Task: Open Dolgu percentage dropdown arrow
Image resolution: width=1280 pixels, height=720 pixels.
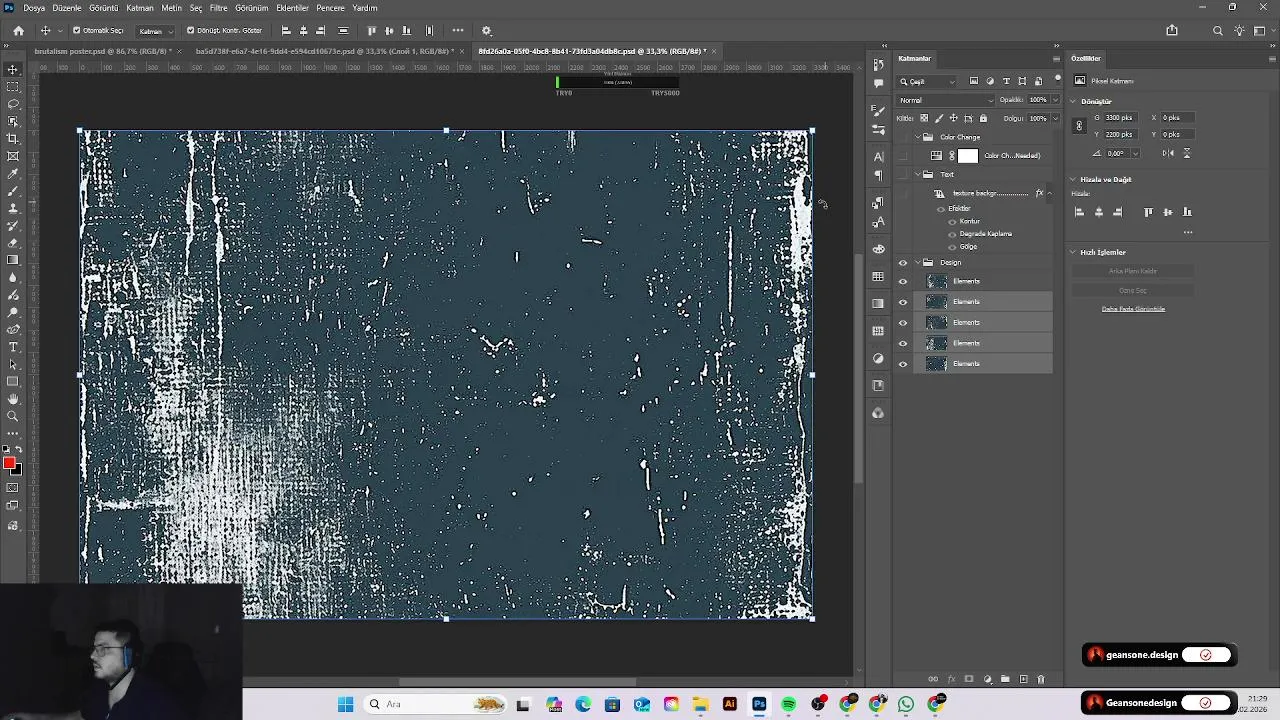Action: [1054, 118]
